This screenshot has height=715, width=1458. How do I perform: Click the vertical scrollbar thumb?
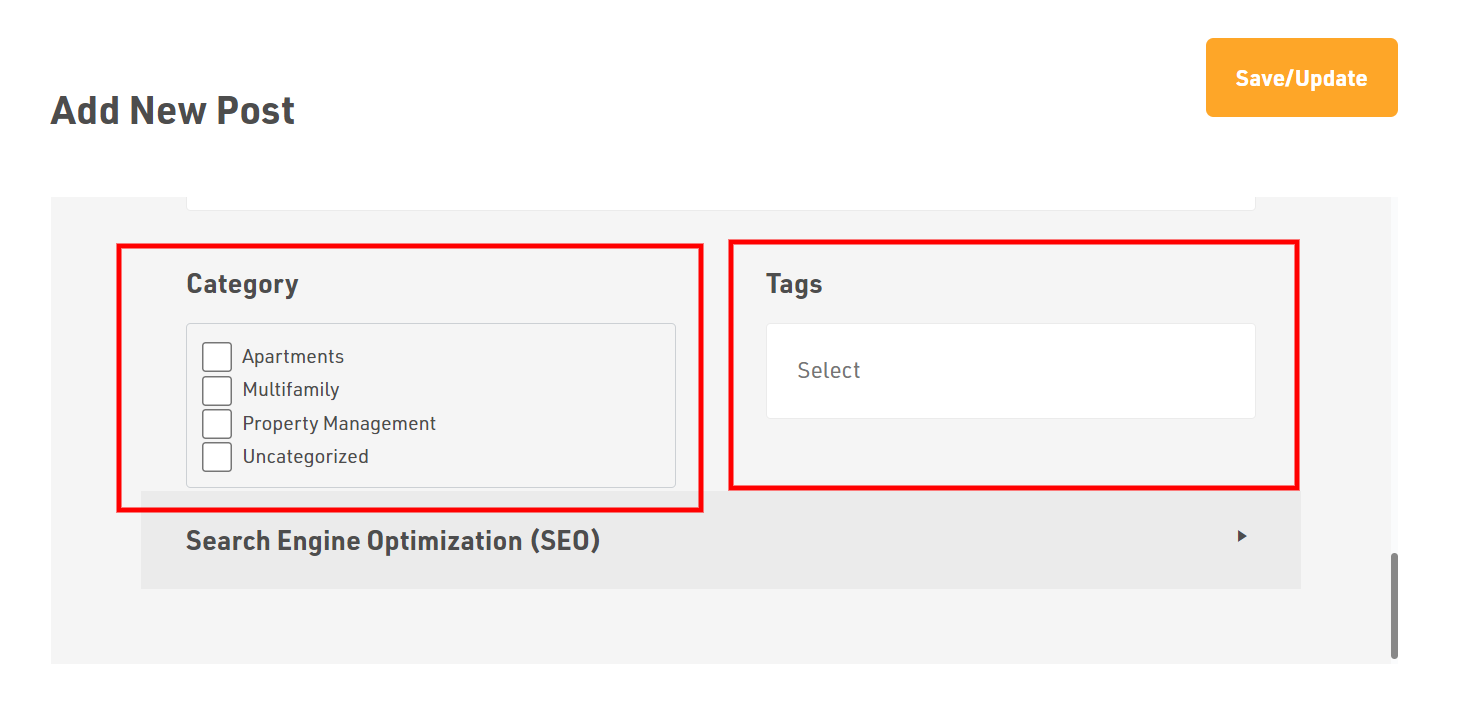click(x=1394, y=605)
